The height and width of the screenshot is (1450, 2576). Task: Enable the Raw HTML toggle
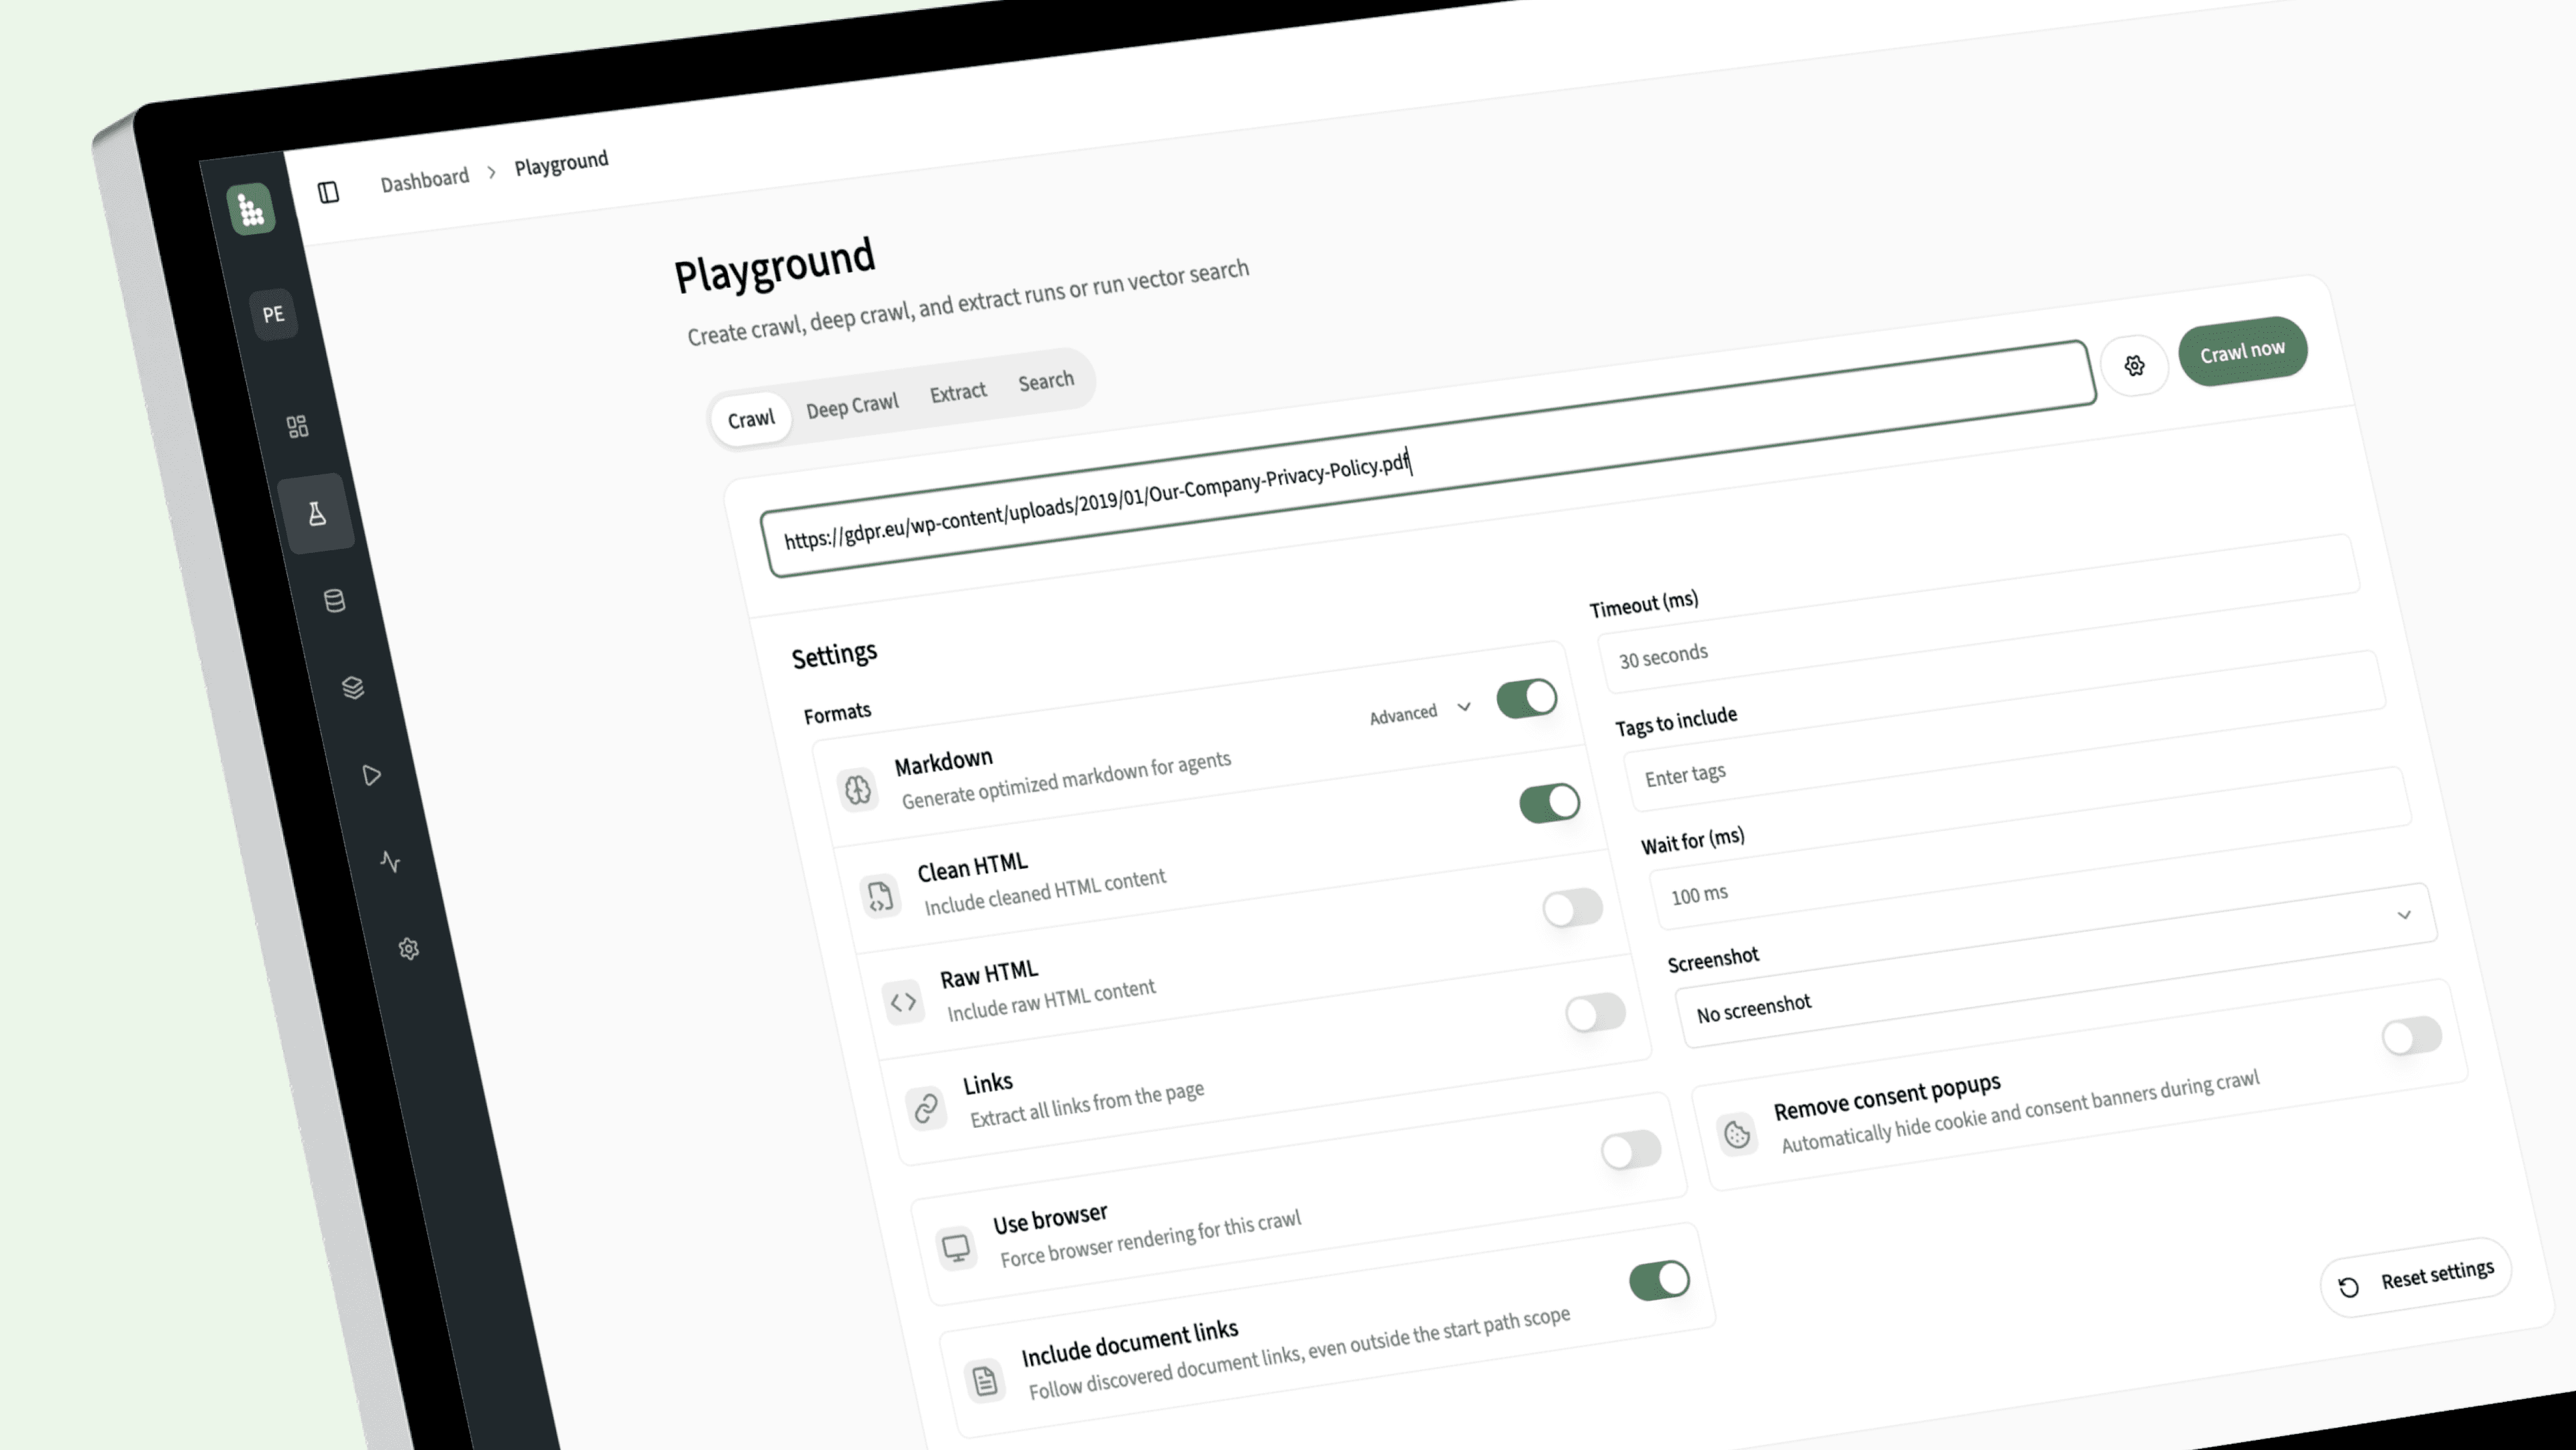(x=1572, y=908)
